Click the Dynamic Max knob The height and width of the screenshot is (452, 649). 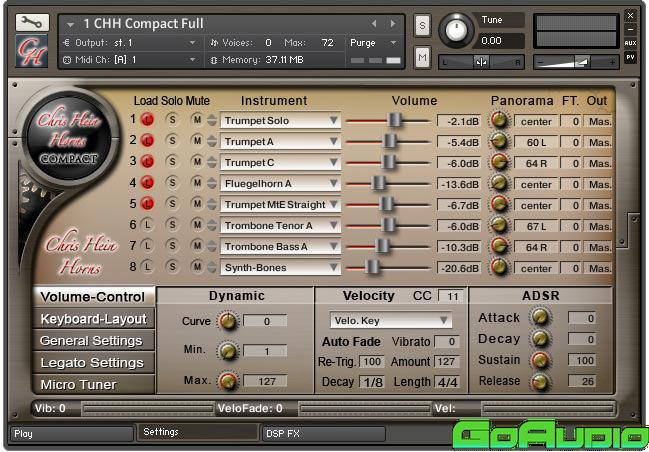228,381
